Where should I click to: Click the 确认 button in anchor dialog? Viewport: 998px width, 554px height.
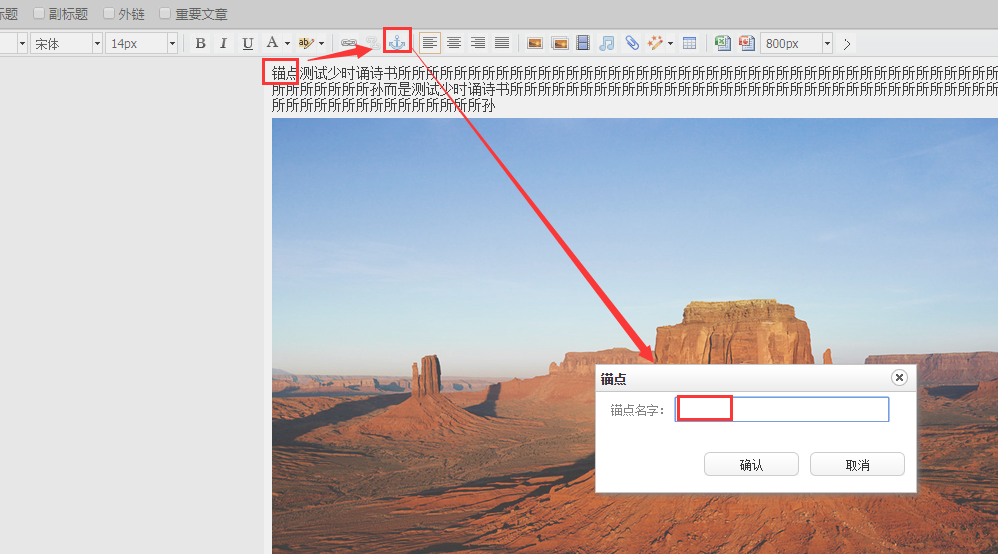(x=751, y=465)
